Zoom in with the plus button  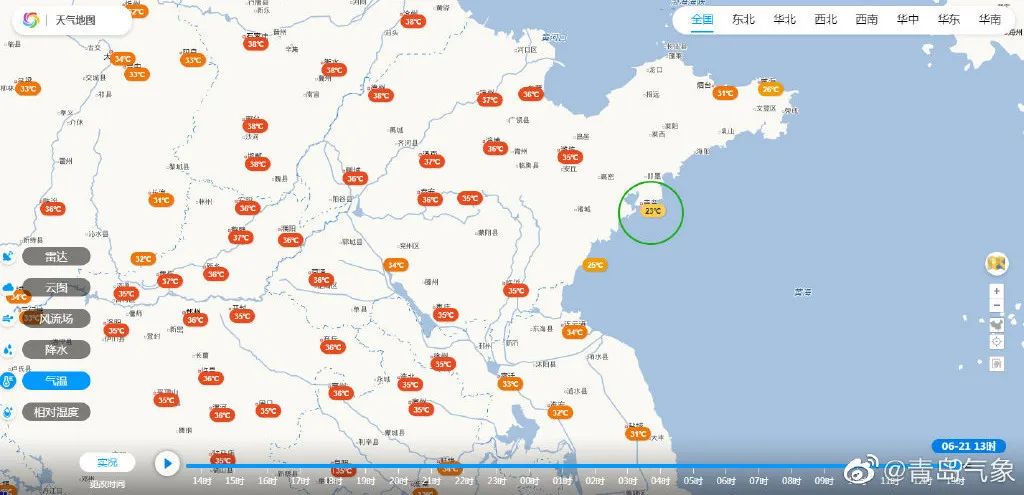[x=997, y=291]
